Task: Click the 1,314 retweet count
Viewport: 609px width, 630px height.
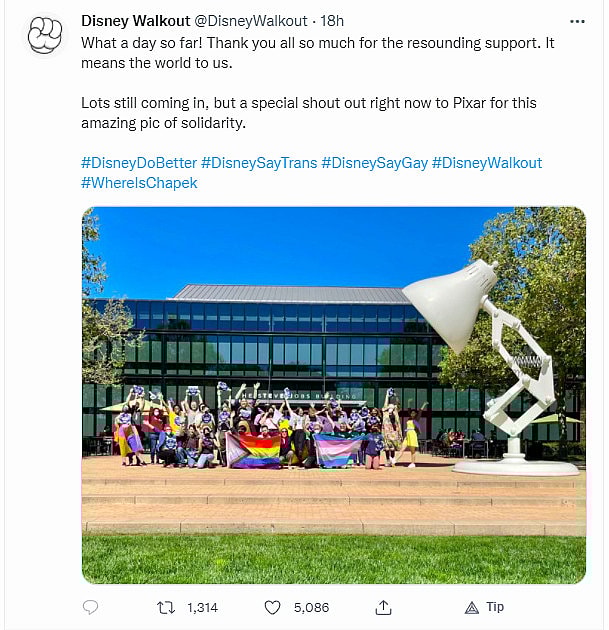Action: pos(203,607)
